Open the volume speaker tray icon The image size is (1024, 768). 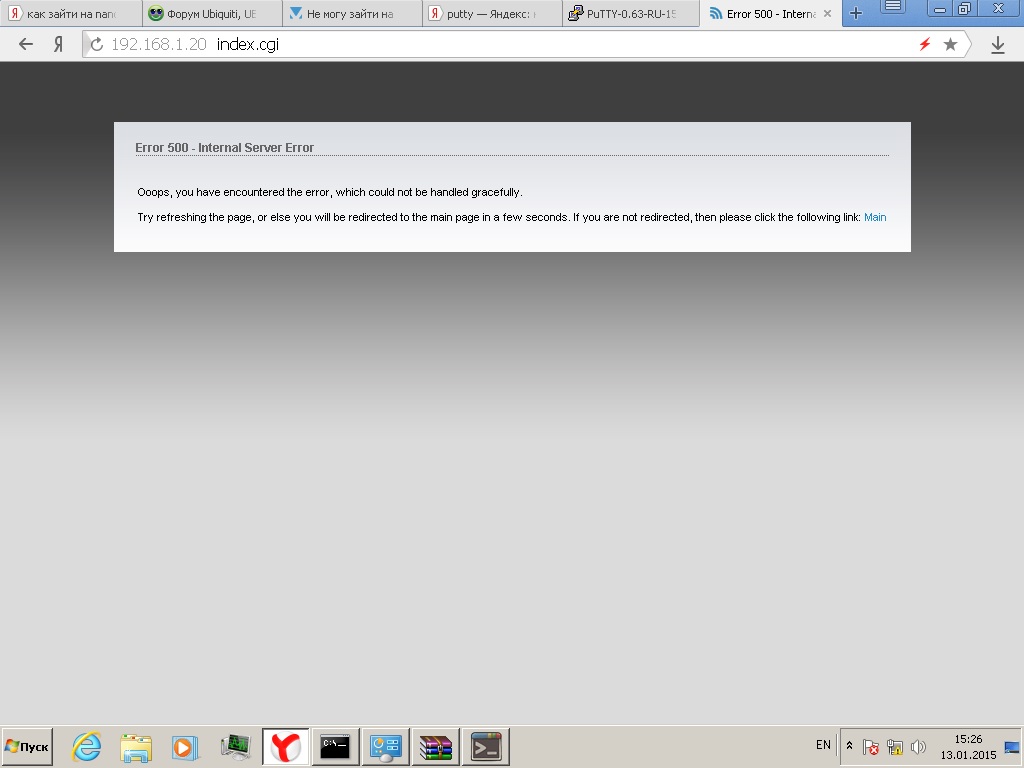tap(918, 746)
